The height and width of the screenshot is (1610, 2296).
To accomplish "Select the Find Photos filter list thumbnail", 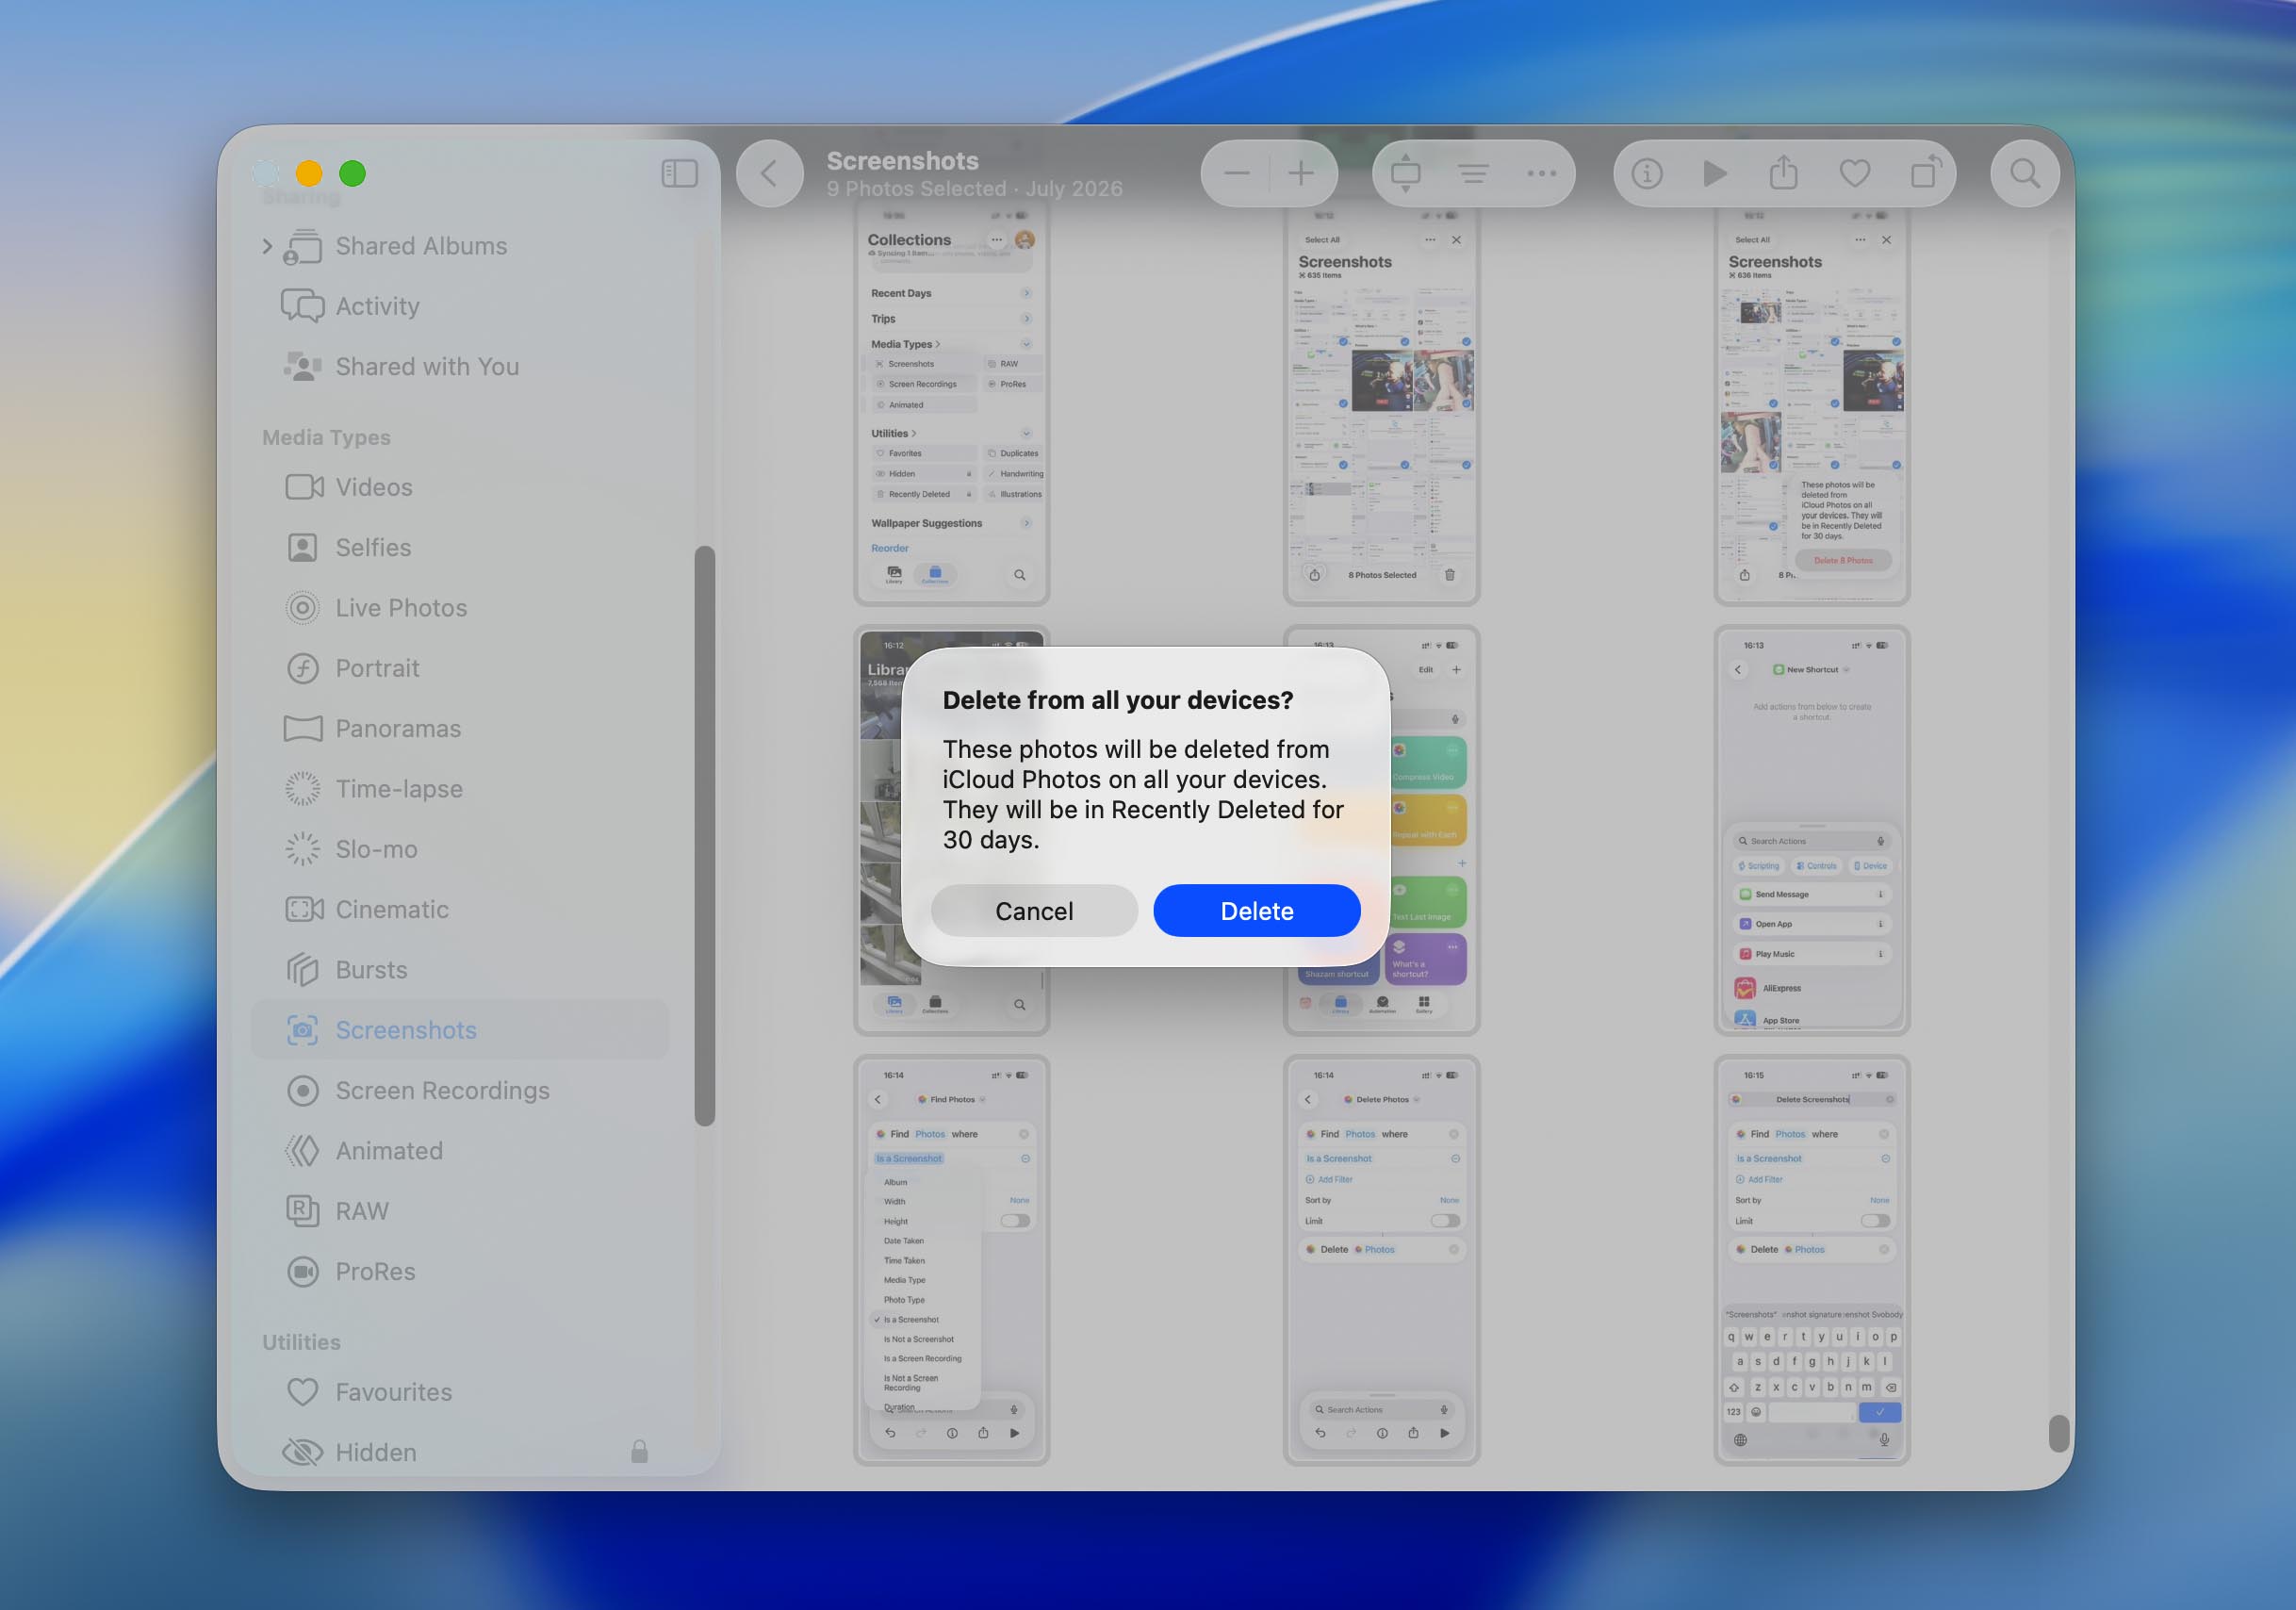I will 951,1260.
